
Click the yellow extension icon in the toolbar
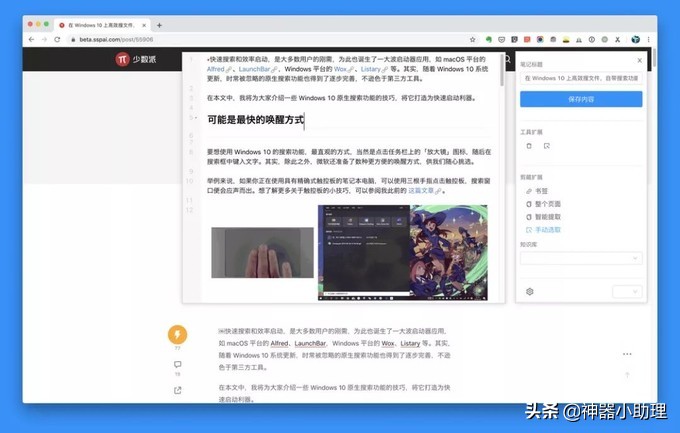coord(566,39)
